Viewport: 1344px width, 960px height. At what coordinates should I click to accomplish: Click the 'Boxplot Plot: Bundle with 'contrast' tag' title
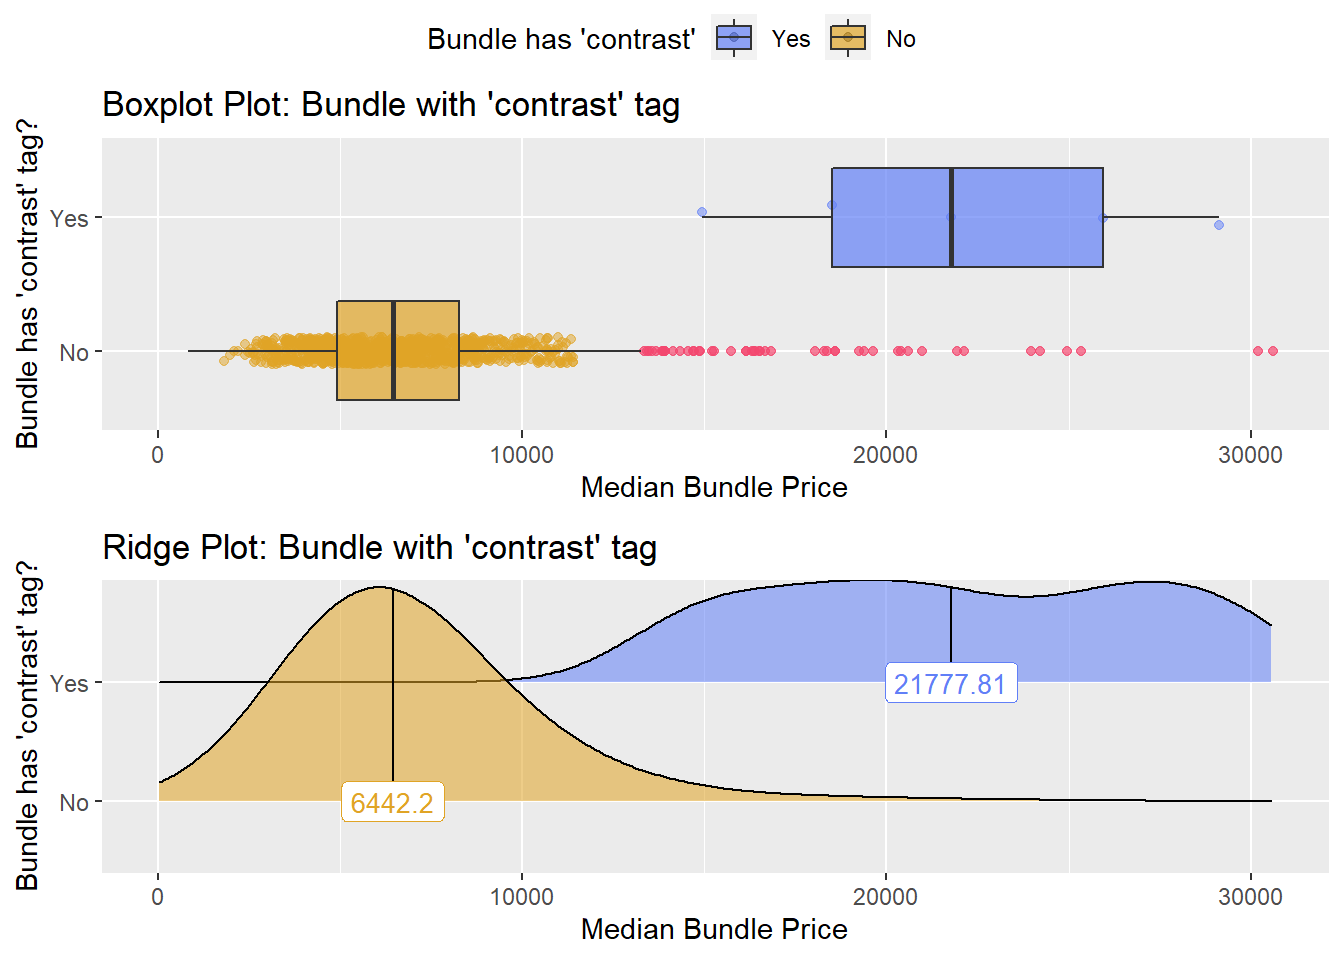coord(391,104)
